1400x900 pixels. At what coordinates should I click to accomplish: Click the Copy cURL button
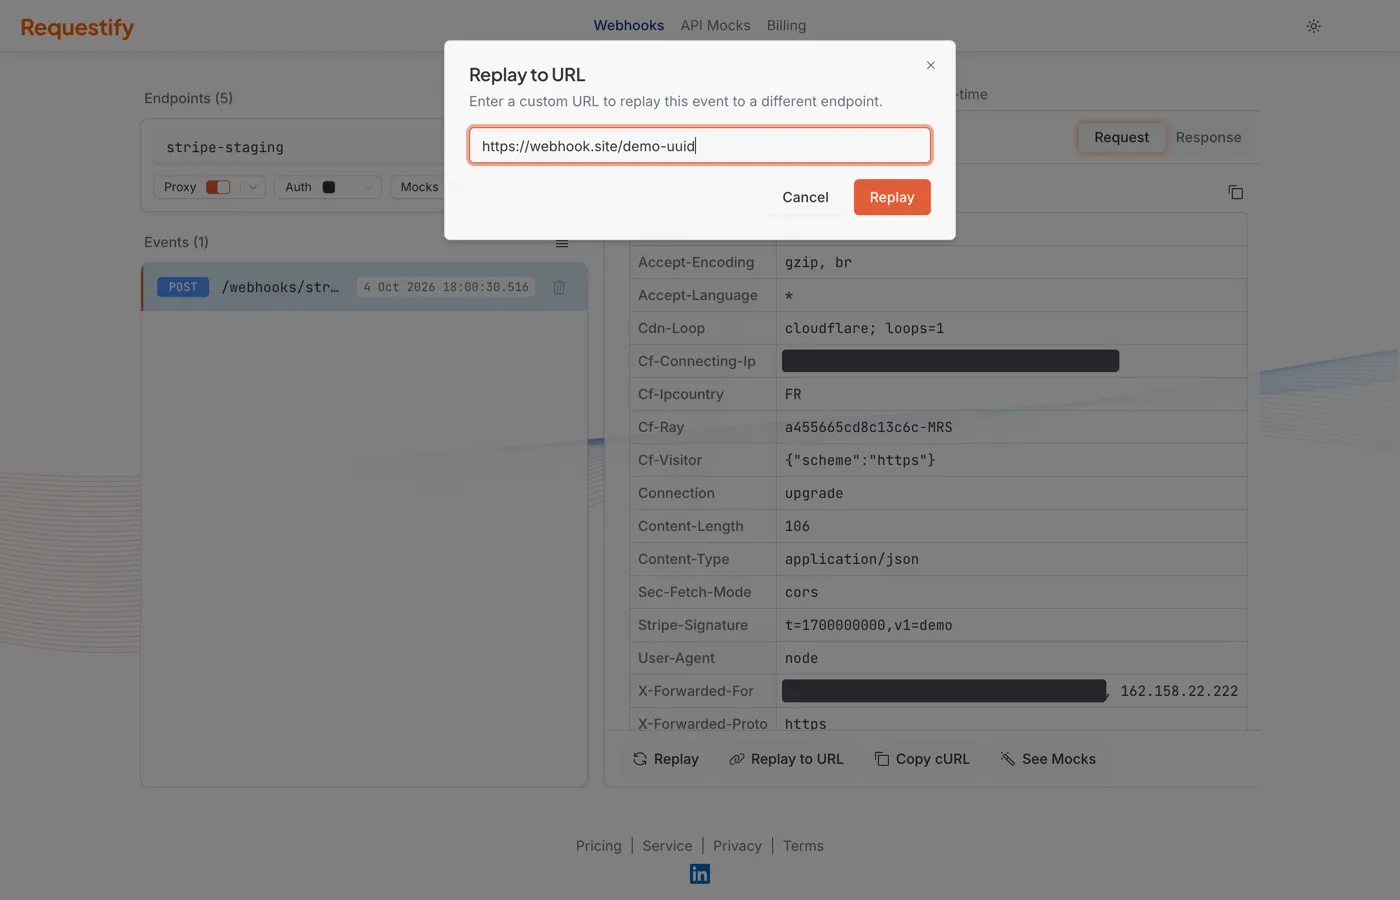point(922,760)
